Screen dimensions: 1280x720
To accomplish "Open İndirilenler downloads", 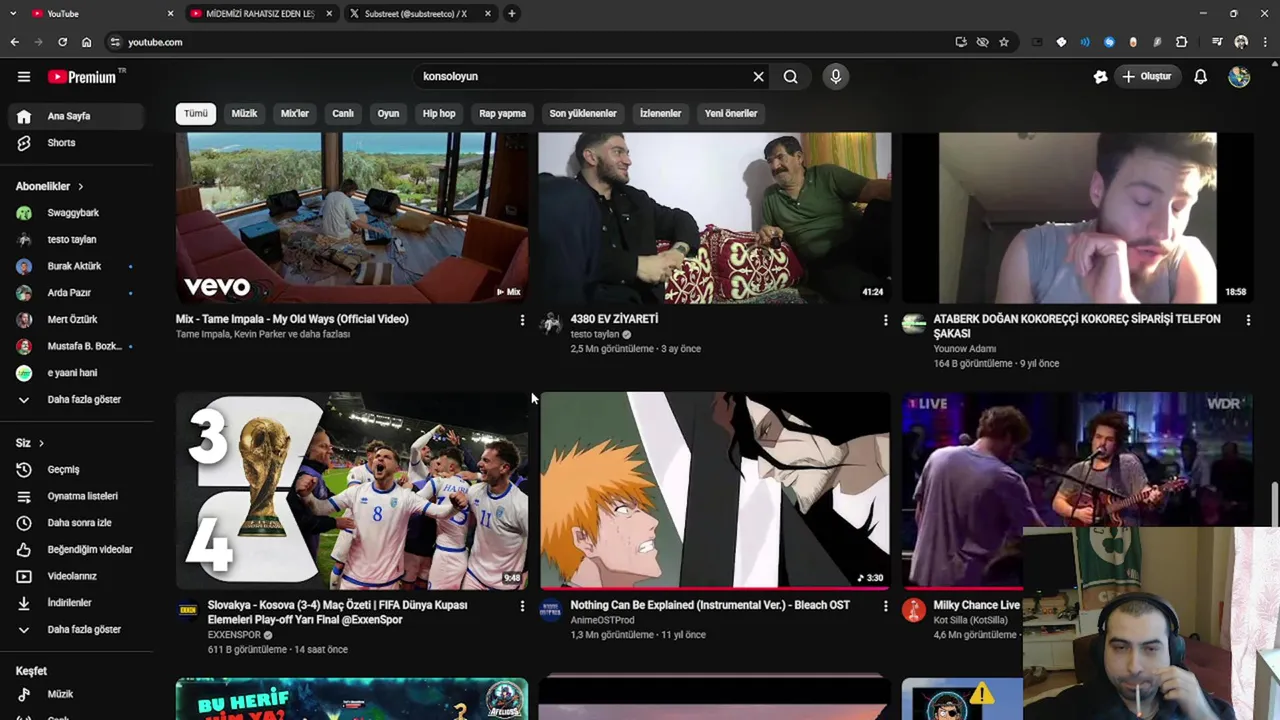I will (76, 603).
